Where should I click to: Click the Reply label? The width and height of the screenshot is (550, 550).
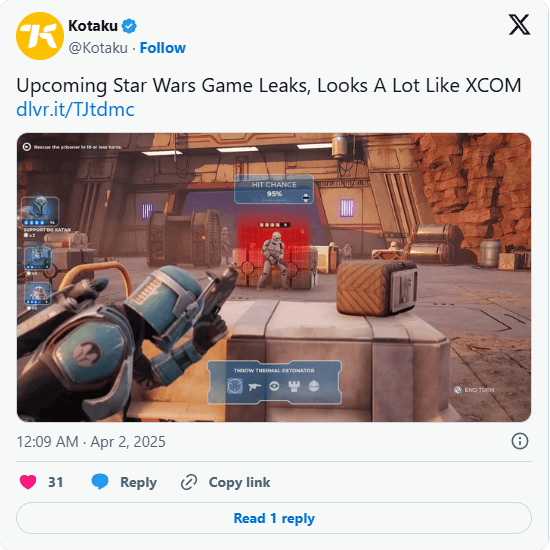coord(139,482)
